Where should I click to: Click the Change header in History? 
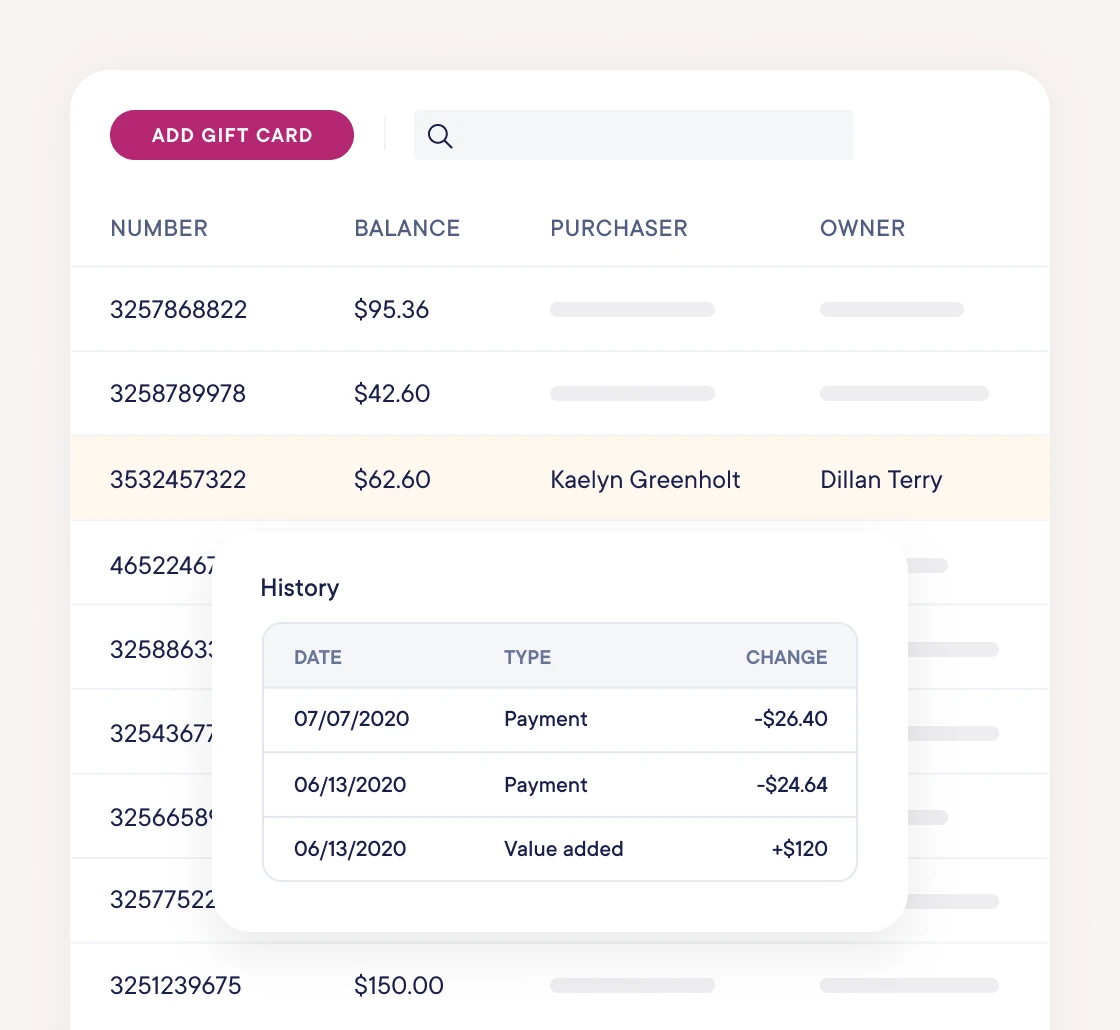pos(786,657)
